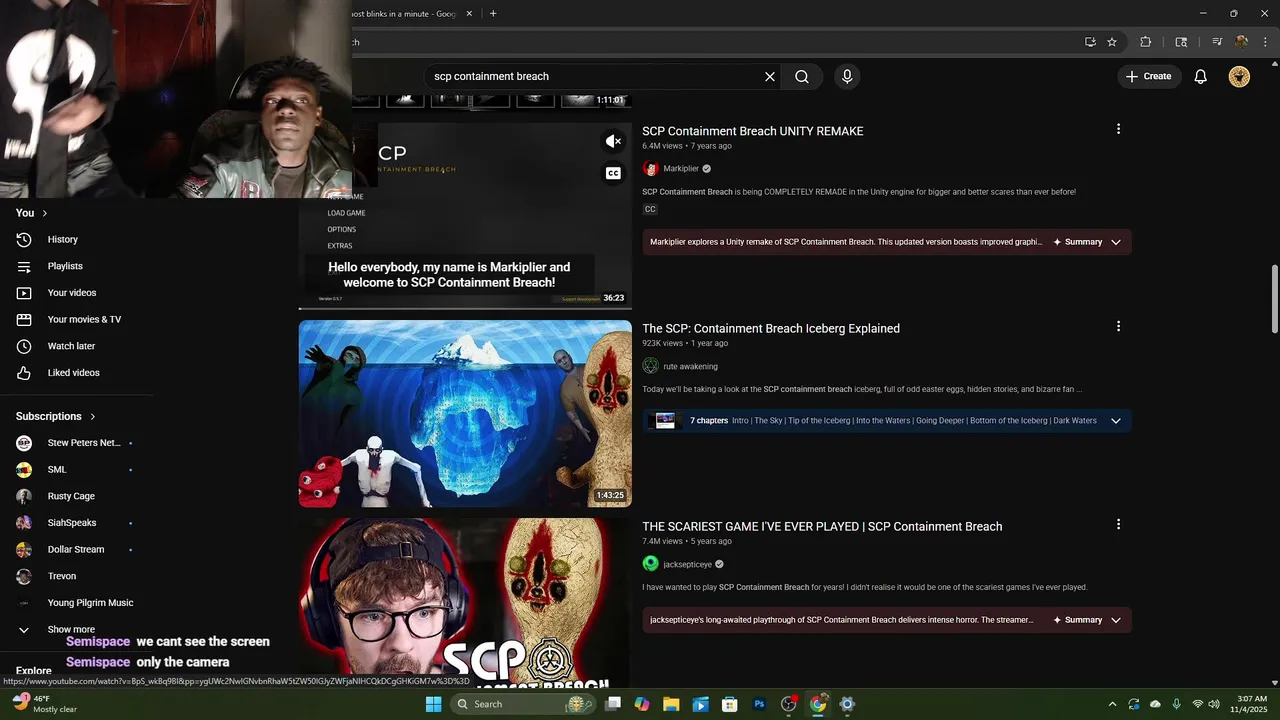Open the Chrome three-dot menu
The width and height of the screenshot is (1280, 720).
(1266, 42)
